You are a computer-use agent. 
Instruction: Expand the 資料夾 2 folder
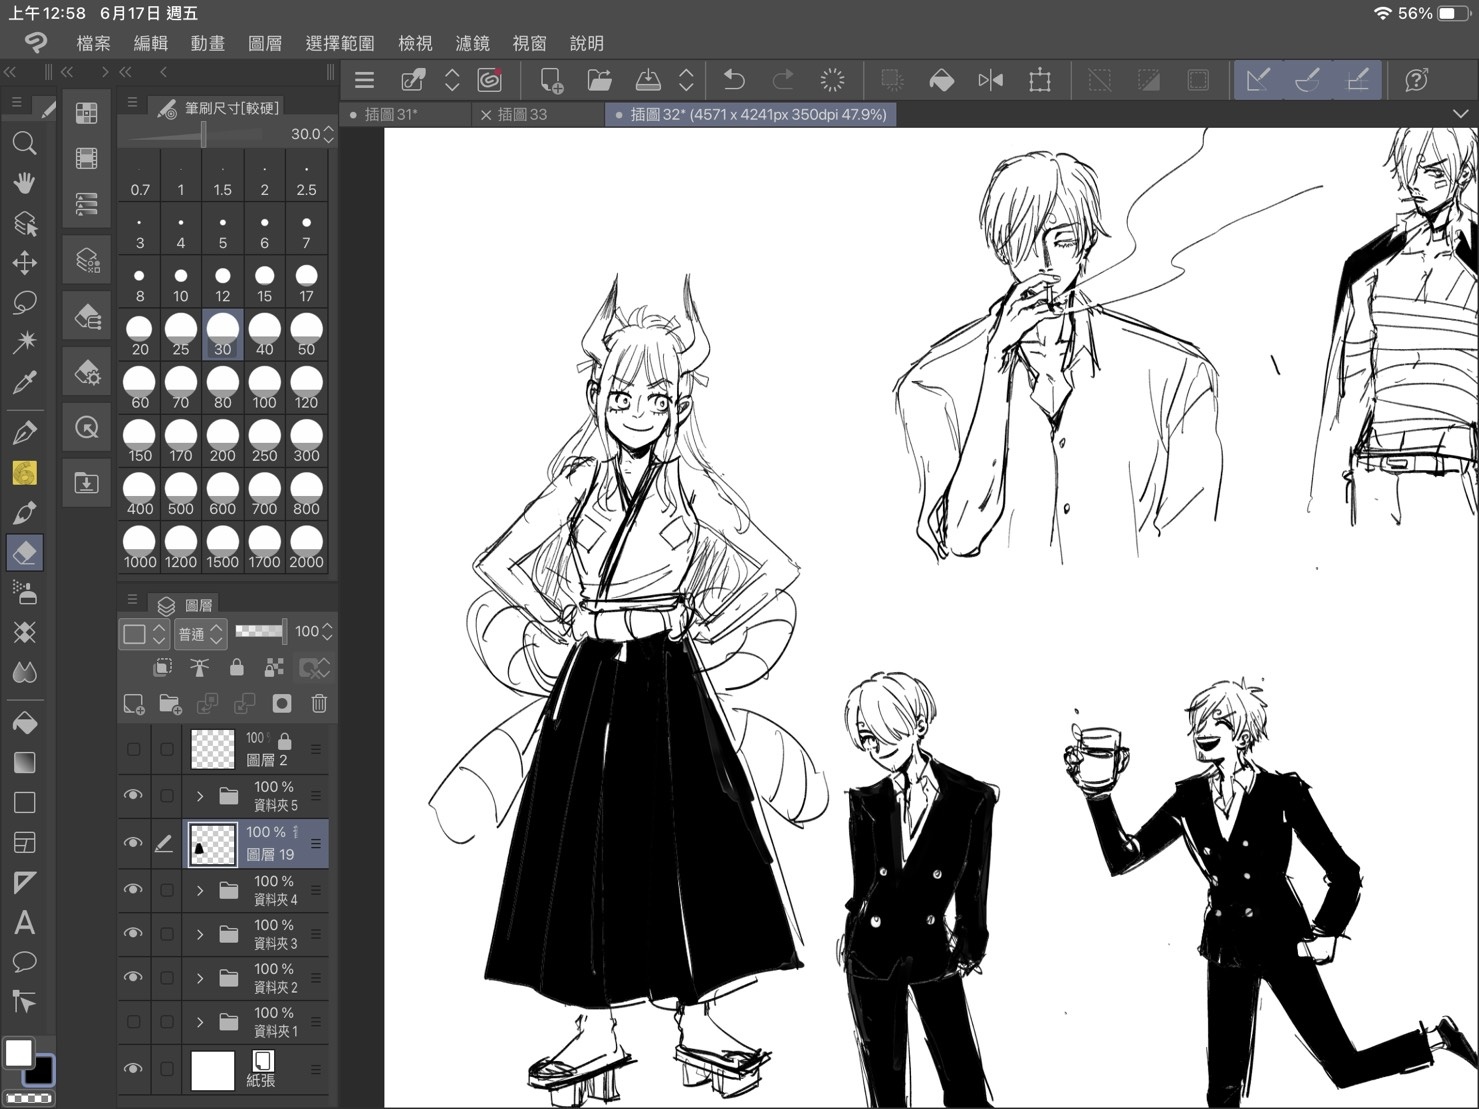tap(200, 977)
